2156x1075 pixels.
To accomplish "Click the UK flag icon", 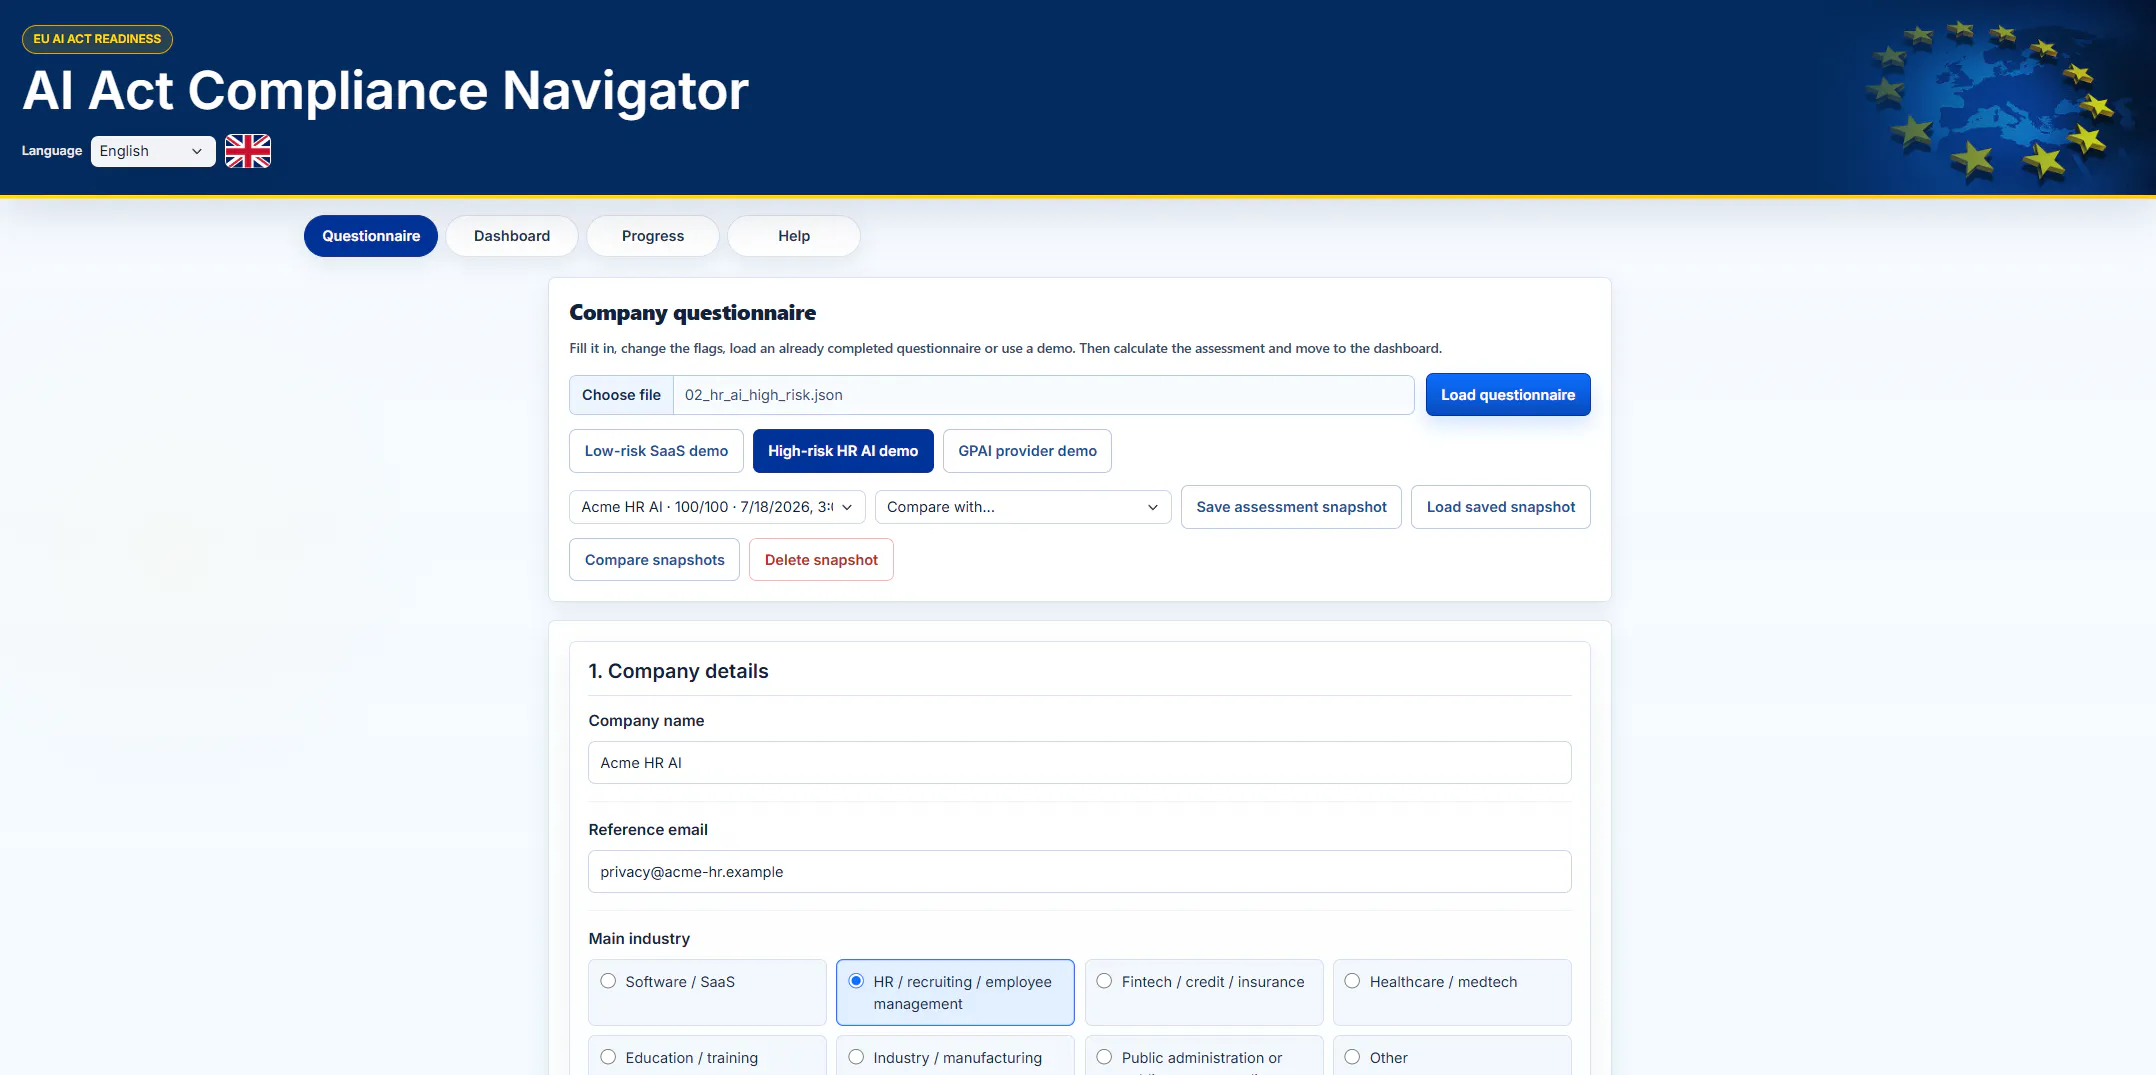I will click(248, 151).
